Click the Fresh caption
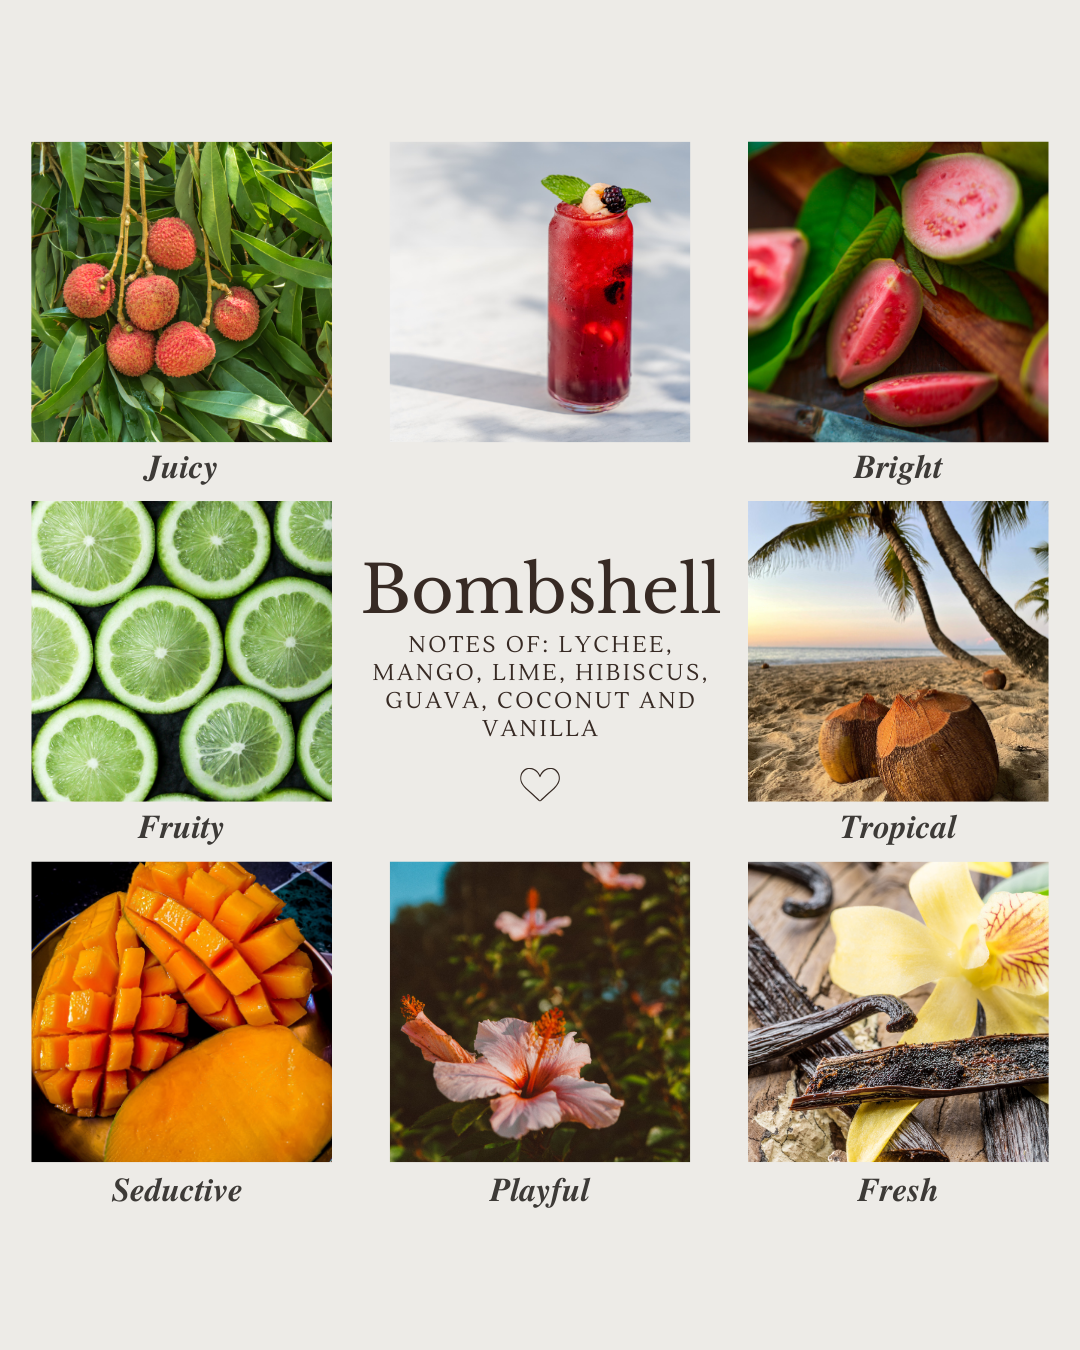Screen dimensions: 1080x1350 [898, 1190]
